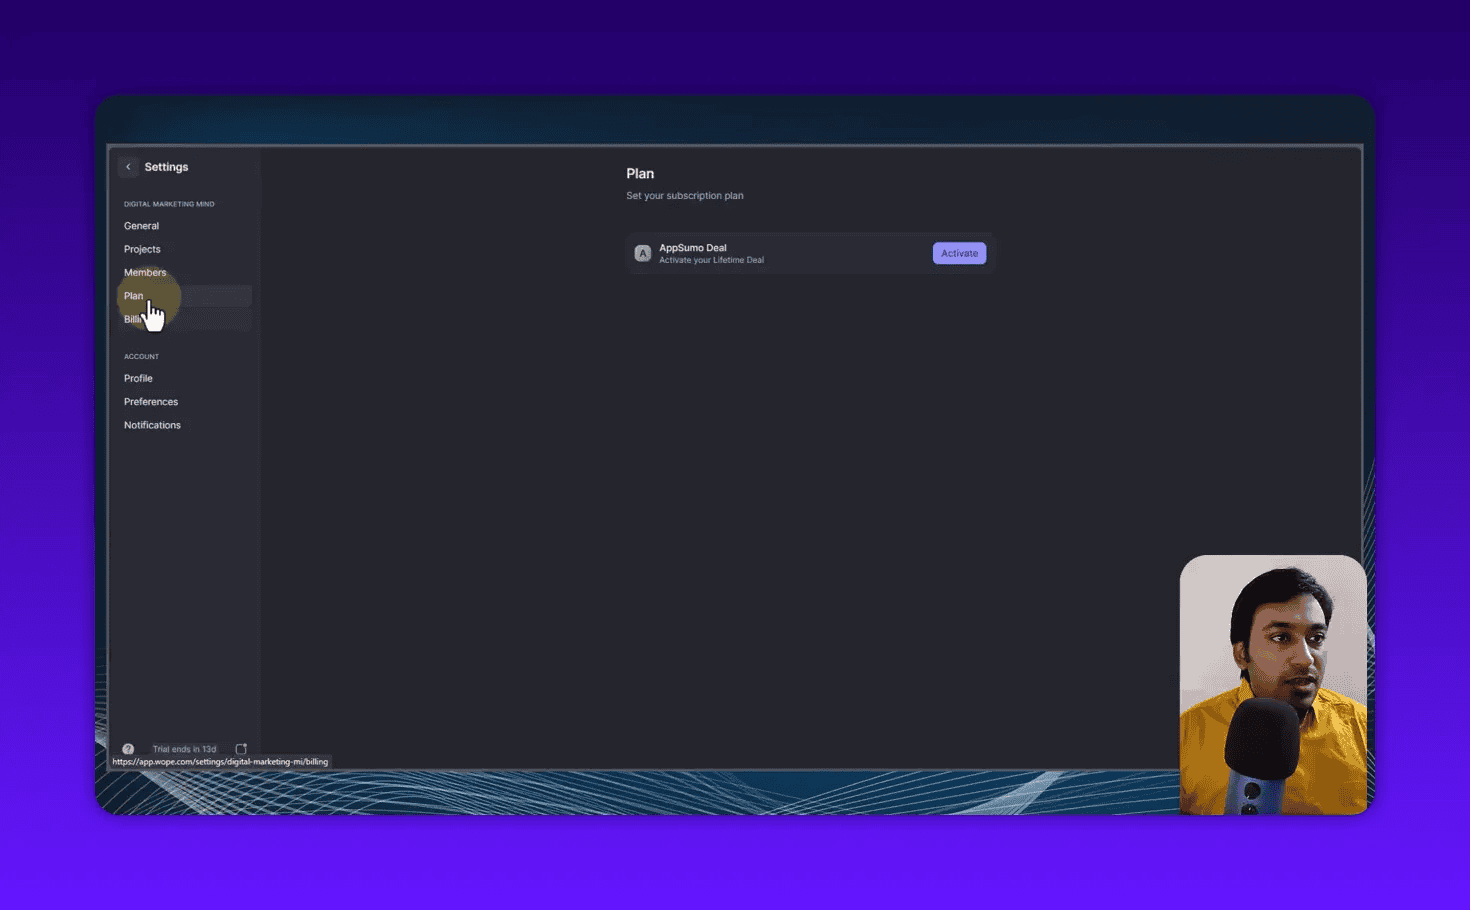Open the Preferences section
Viewport: 1470px width, 910px height.
151,401
